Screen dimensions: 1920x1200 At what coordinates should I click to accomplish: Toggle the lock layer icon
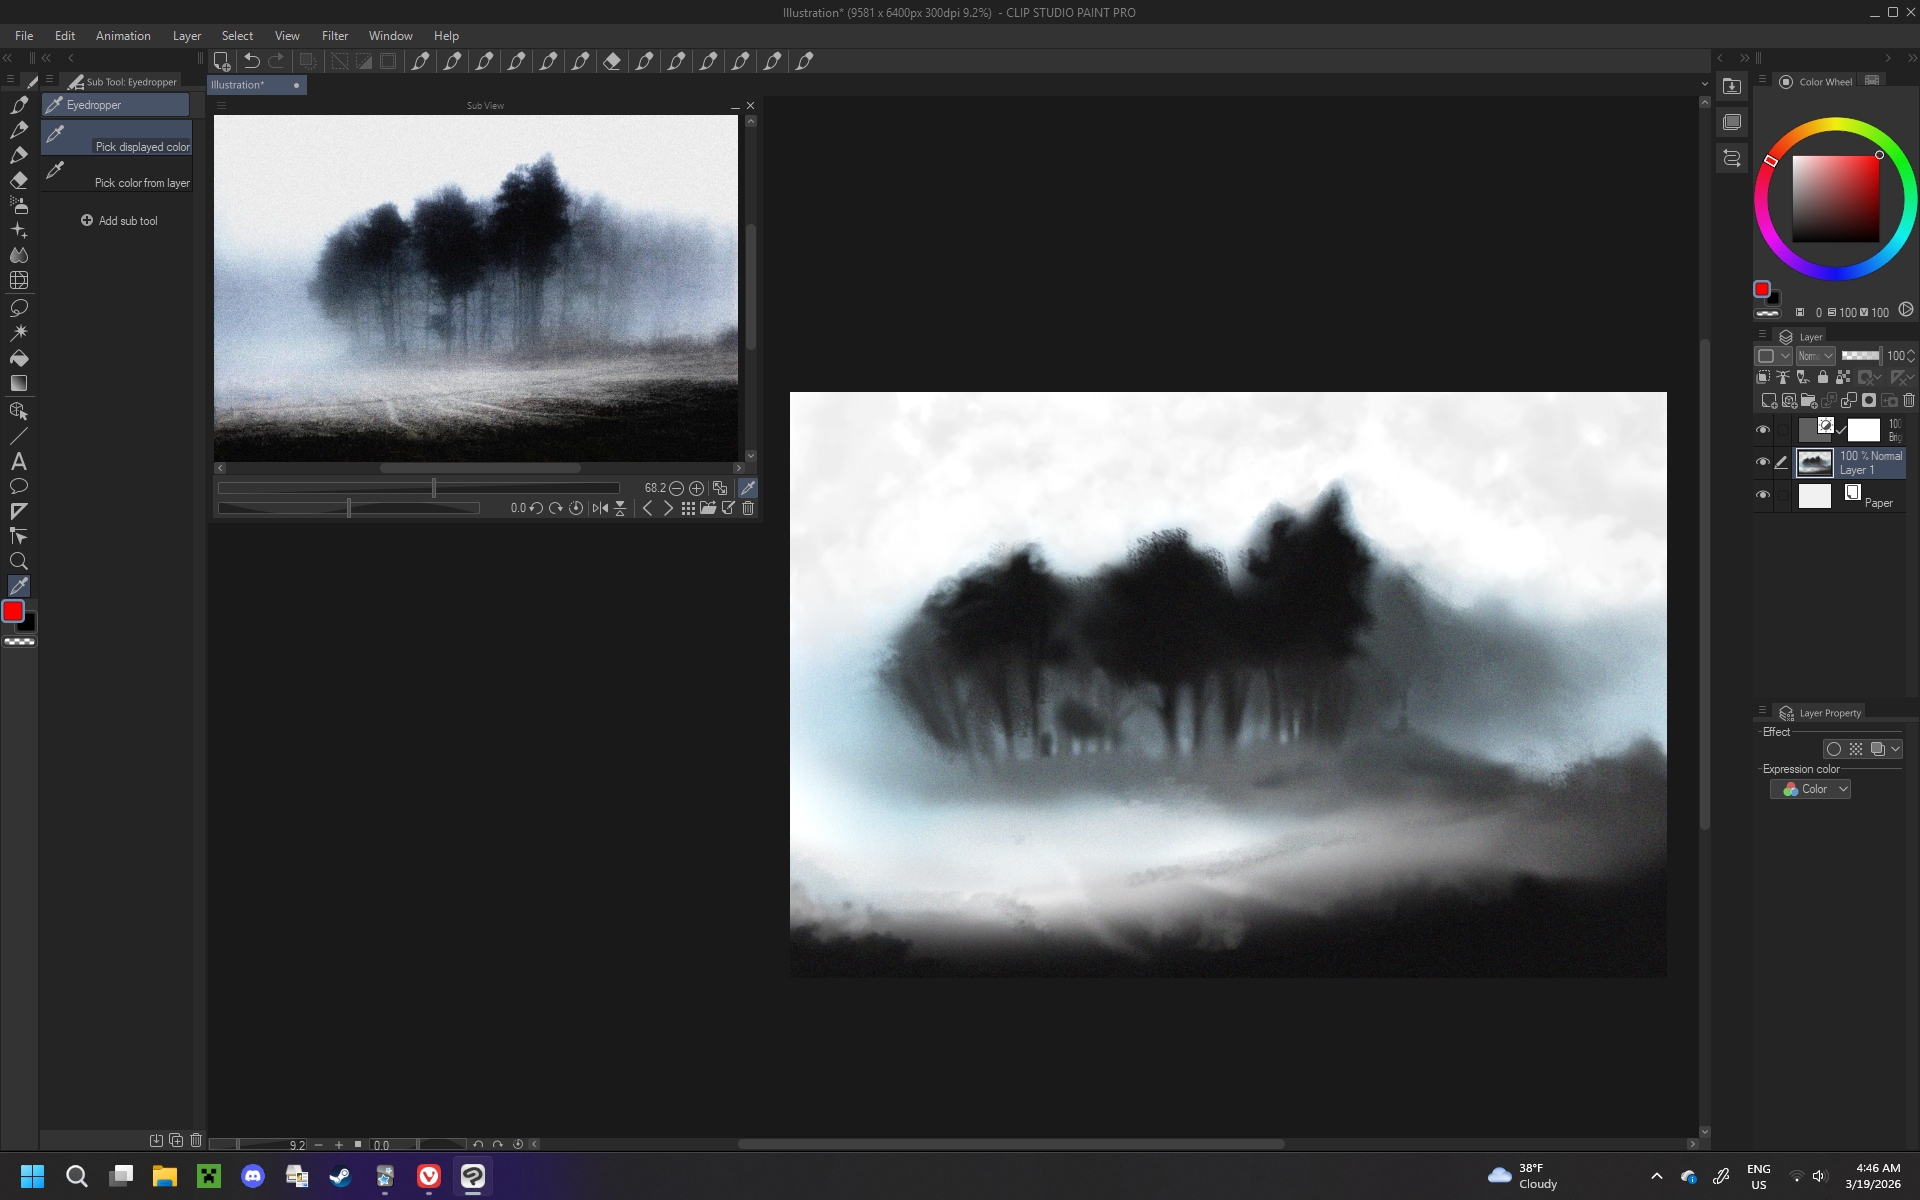(1823, 377)
